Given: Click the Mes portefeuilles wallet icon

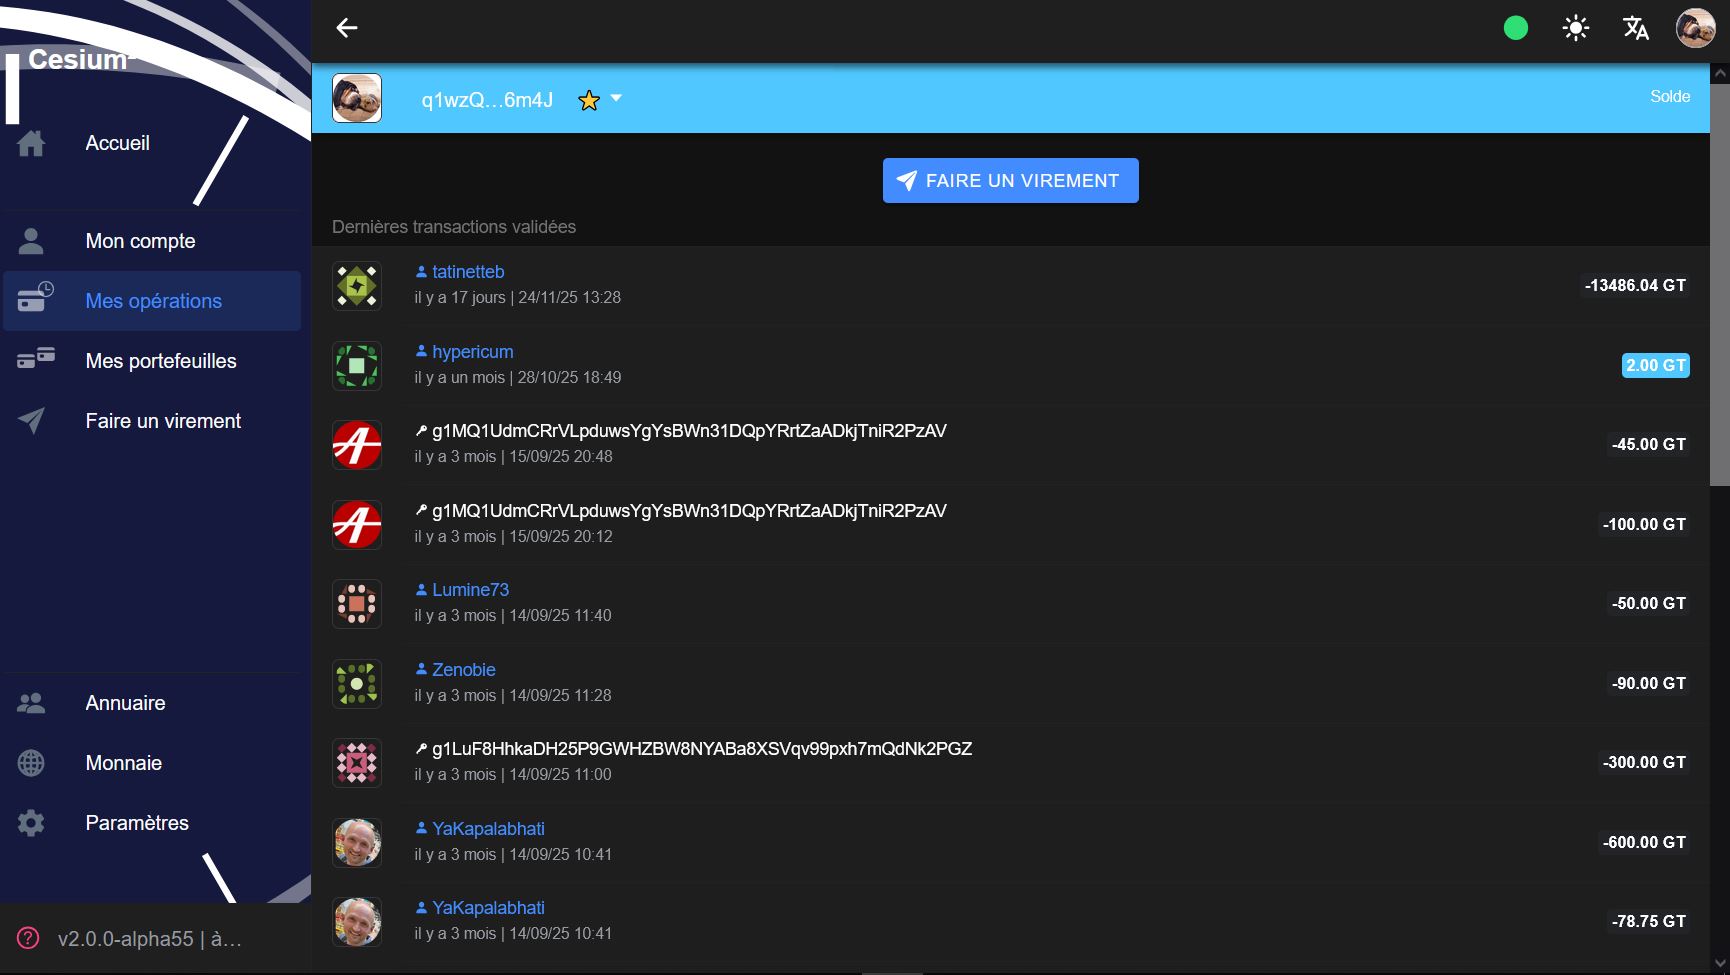Looking at the screenshot, I should (x=35, y=360).
